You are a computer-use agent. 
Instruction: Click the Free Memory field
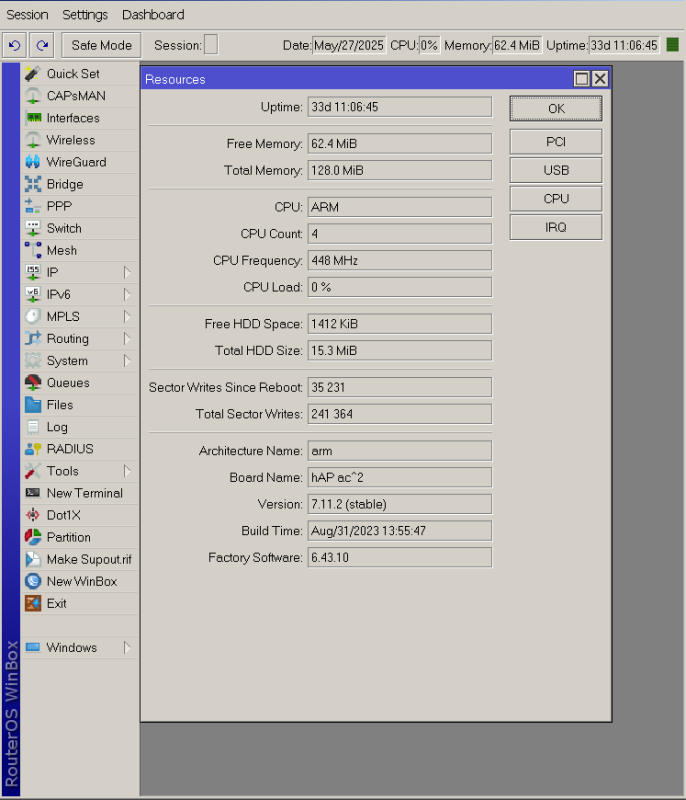tap(400, 144)
